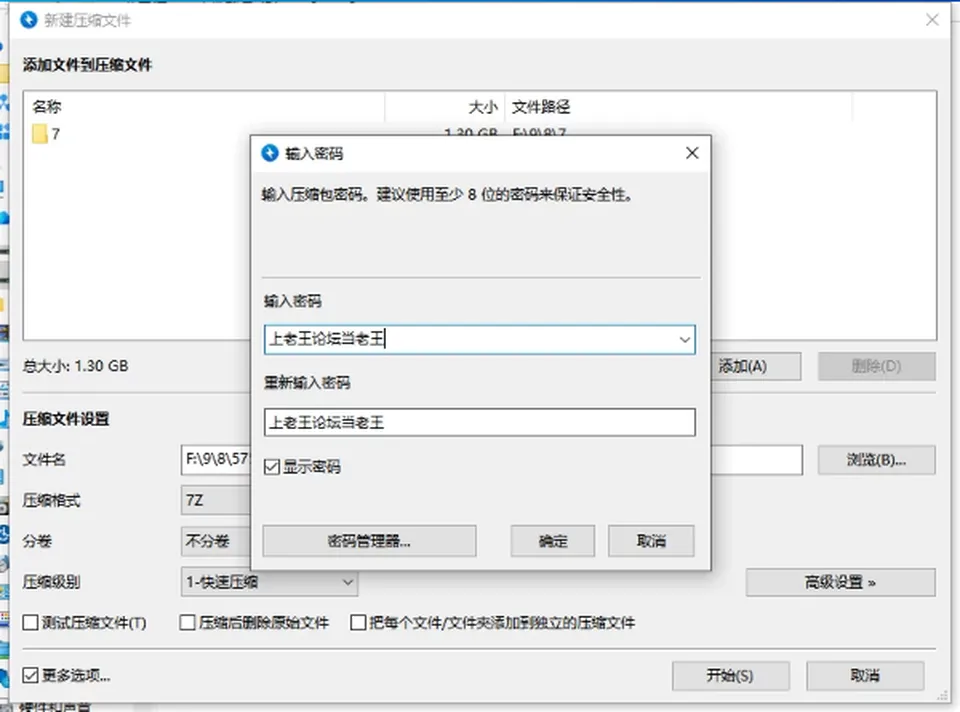960x712 pixels.
Task: Close the 输入密码 dialog with X
Action: [x=692, y=152]
